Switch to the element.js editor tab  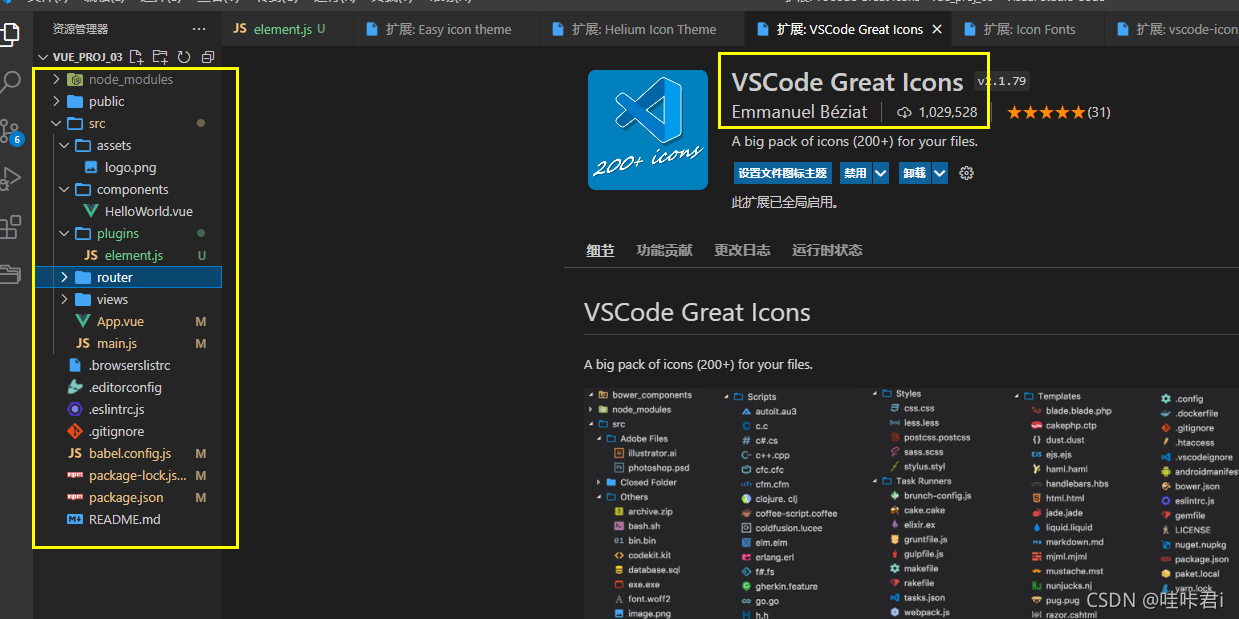tap(288, 29)
